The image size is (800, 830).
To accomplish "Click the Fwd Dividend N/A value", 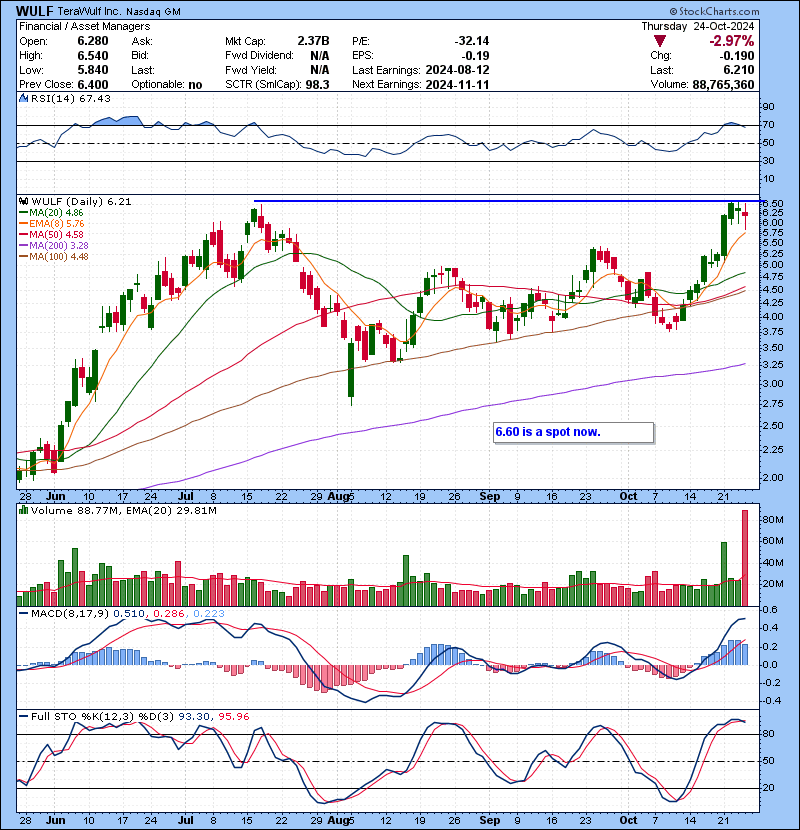I will (x=320, y=56).
